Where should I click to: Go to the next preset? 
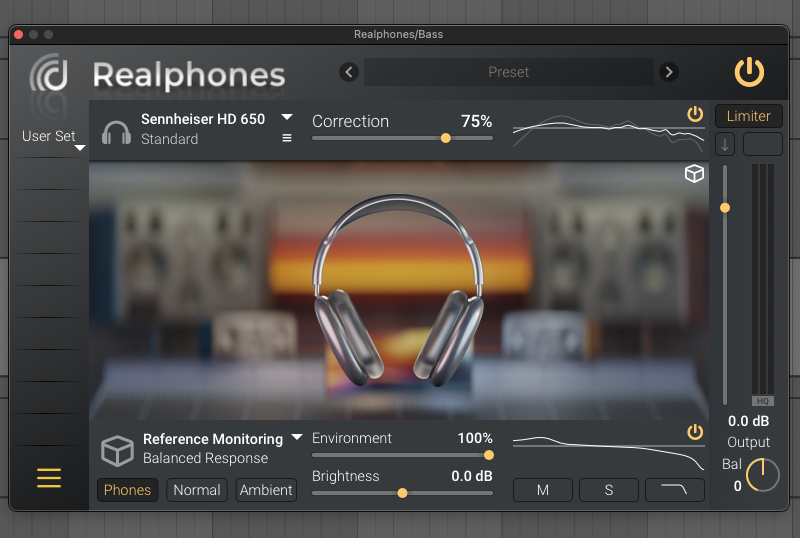(x=669, y=72)
